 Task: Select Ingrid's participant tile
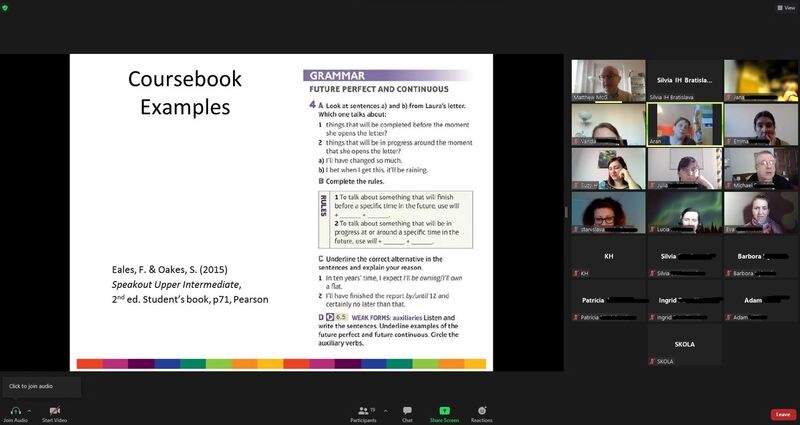pos(685,301)
